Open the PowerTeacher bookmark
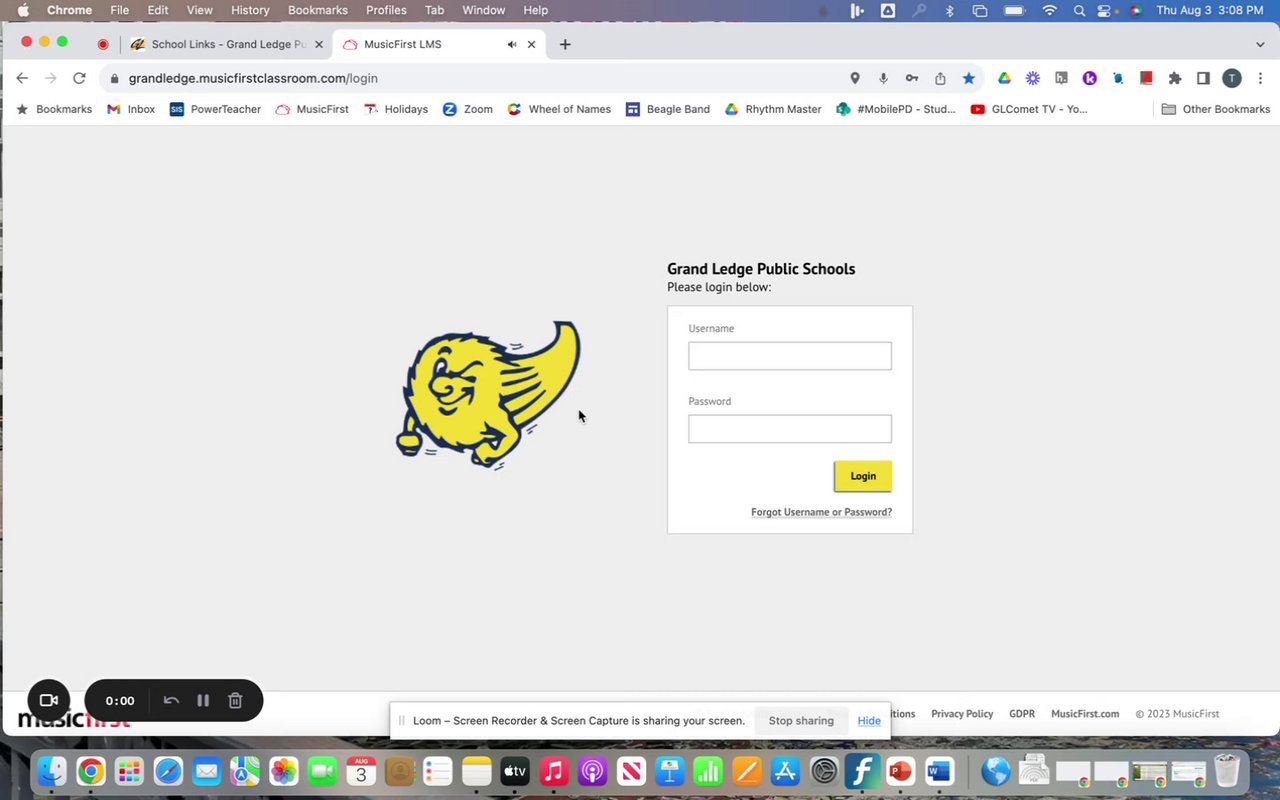 click(x=215, y=109)
